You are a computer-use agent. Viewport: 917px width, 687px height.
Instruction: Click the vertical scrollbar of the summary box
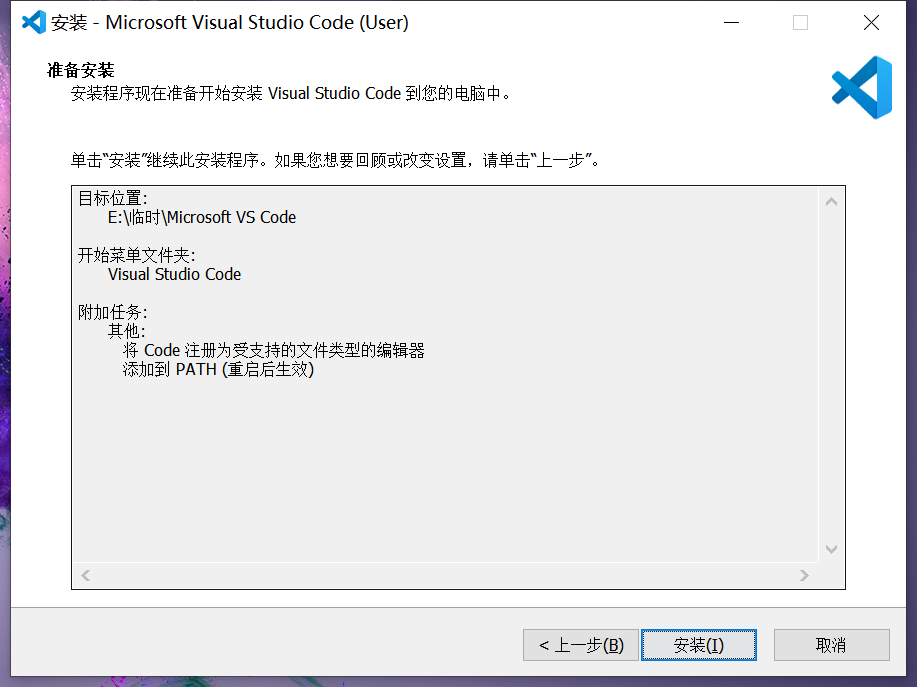(831, 375)
